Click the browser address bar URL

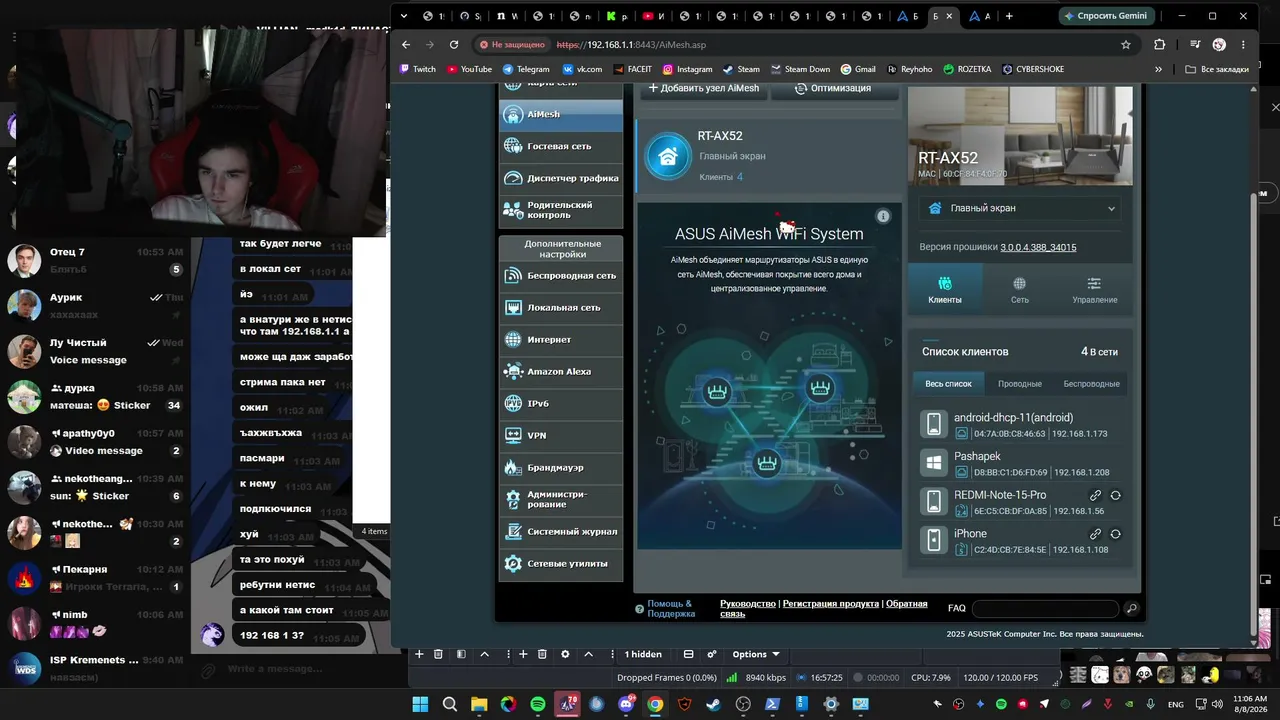point(631,45)
